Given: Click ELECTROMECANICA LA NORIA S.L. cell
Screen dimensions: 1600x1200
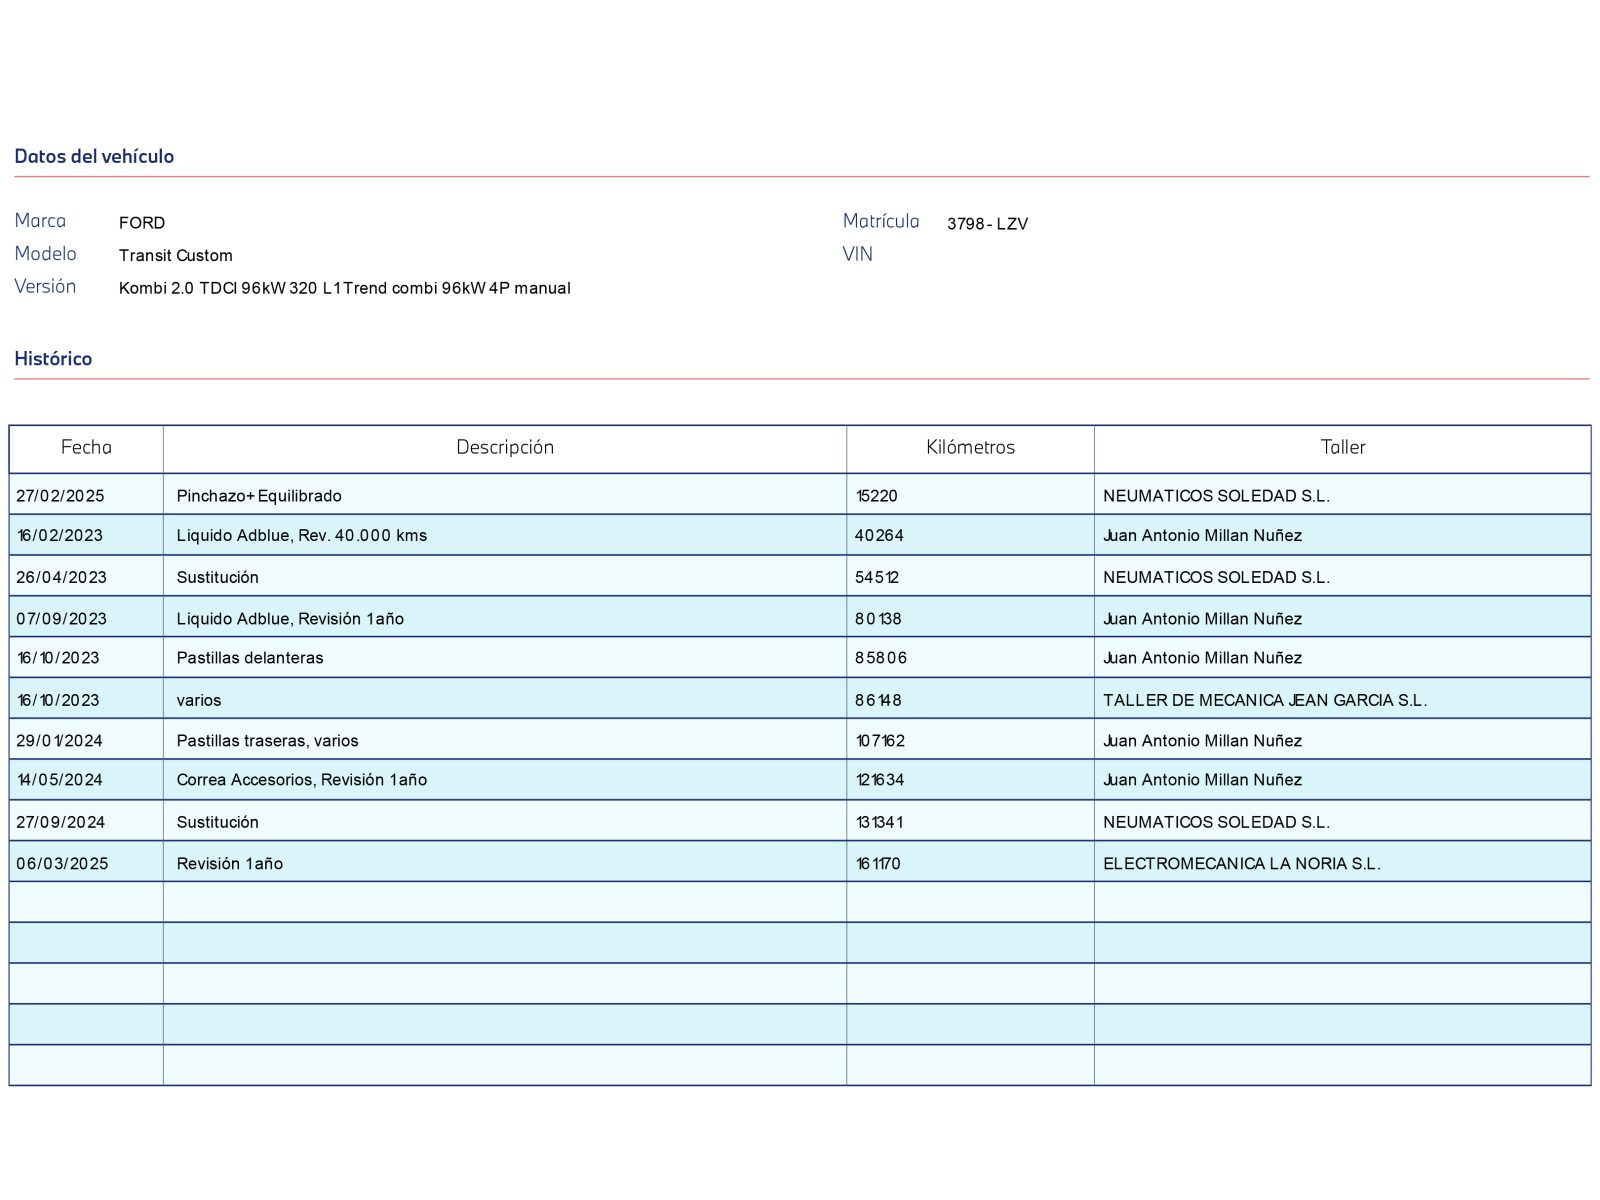Looking at the screenshot, I should coord(1241,864).
